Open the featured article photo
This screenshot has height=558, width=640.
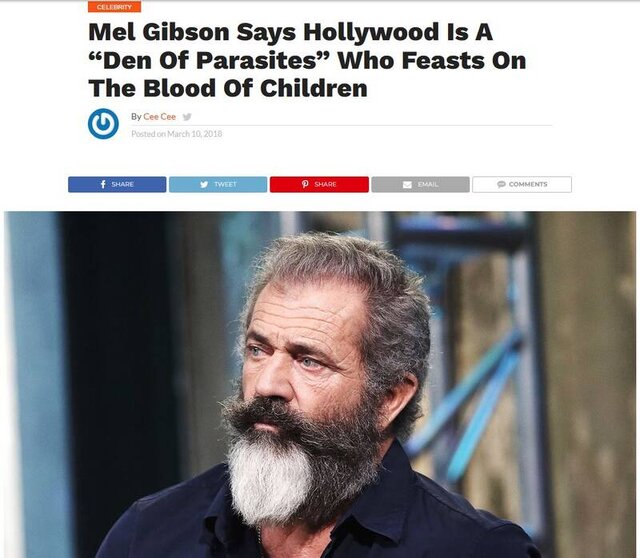pyautogui.click(x=320, y=385)
